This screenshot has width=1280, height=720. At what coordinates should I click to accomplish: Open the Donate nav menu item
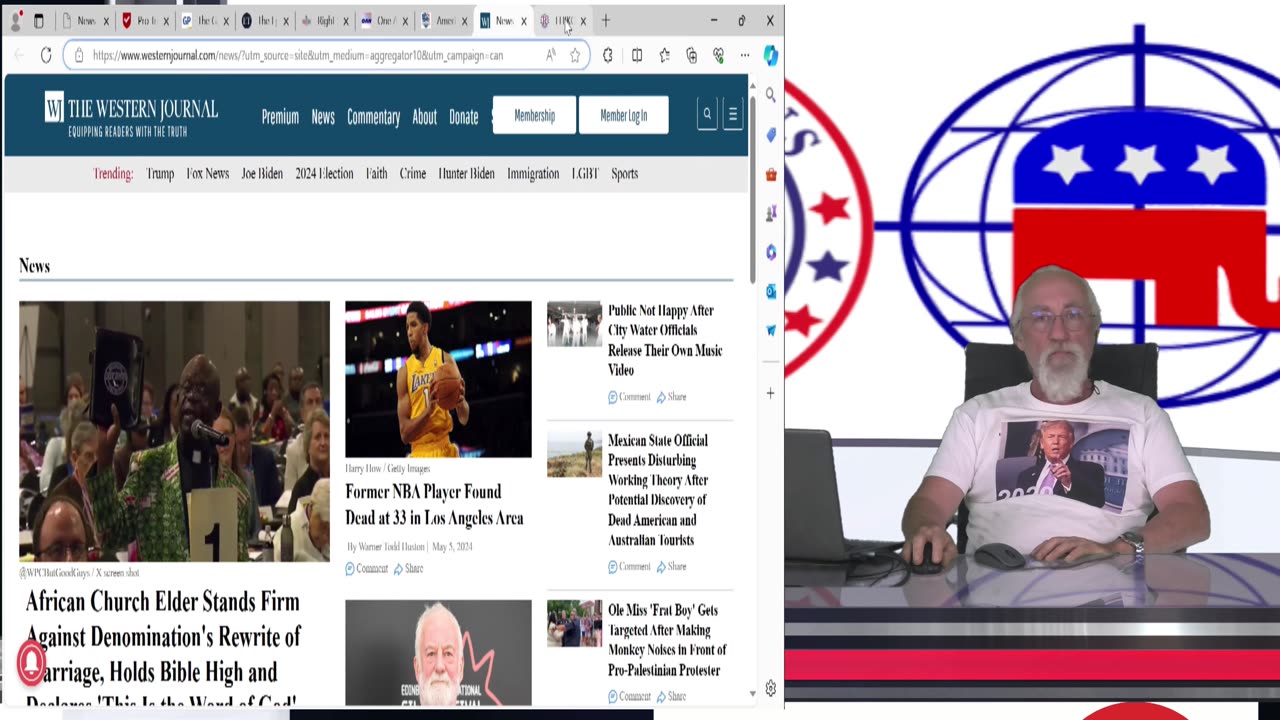tap(463, 117)
